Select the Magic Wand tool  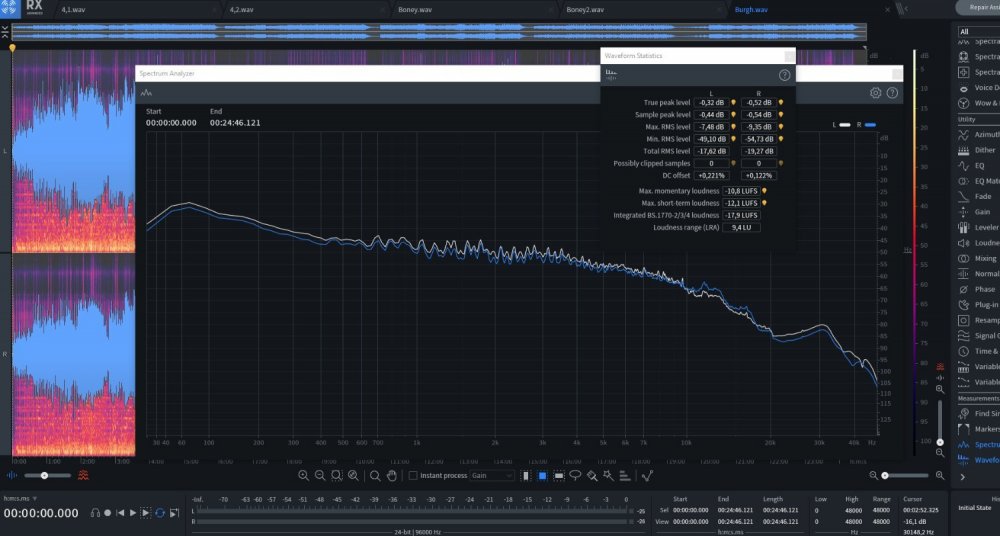pyautogui.click(x=608, y=475)
